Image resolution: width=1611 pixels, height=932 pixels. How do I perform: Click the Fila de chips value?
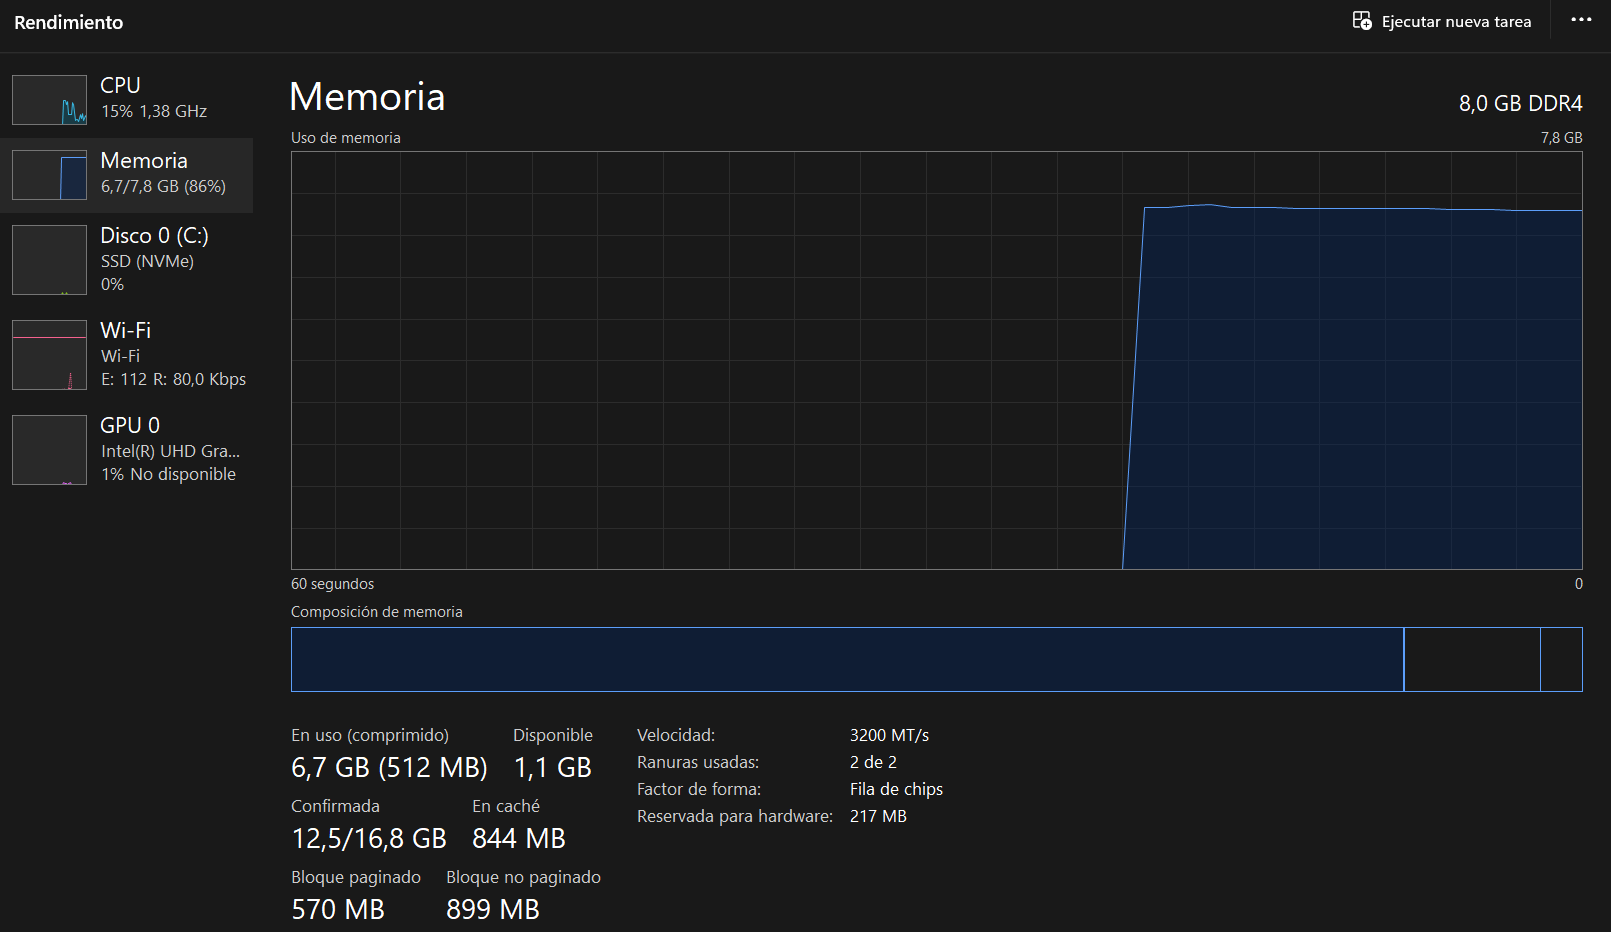[896, 789]
